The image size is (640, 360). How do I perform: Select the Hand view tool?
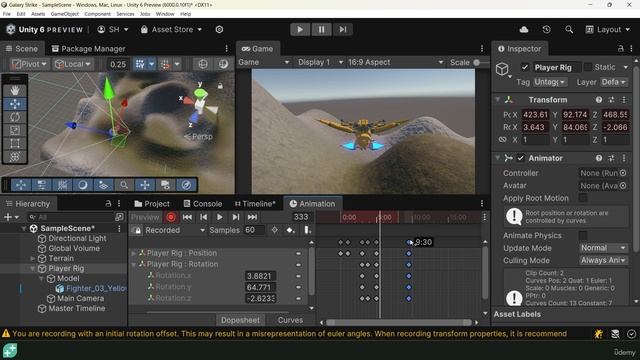click(x=15, y=90)
